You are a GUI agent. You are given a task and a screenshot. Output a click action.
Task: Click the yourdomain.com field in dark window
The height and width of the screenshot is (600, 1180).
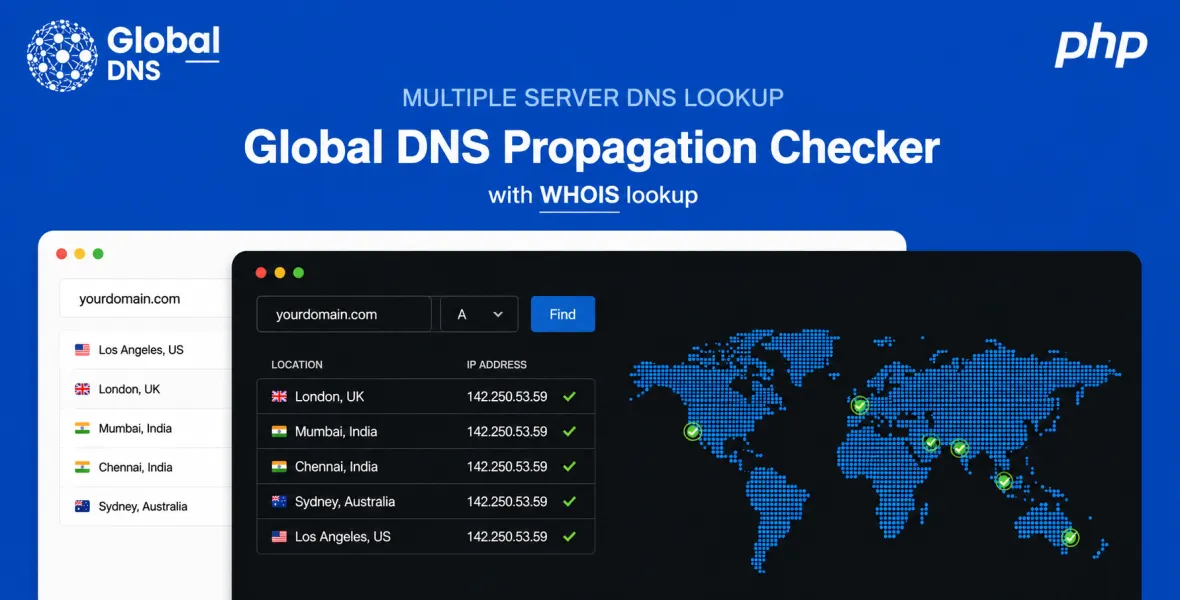(344, 314)
